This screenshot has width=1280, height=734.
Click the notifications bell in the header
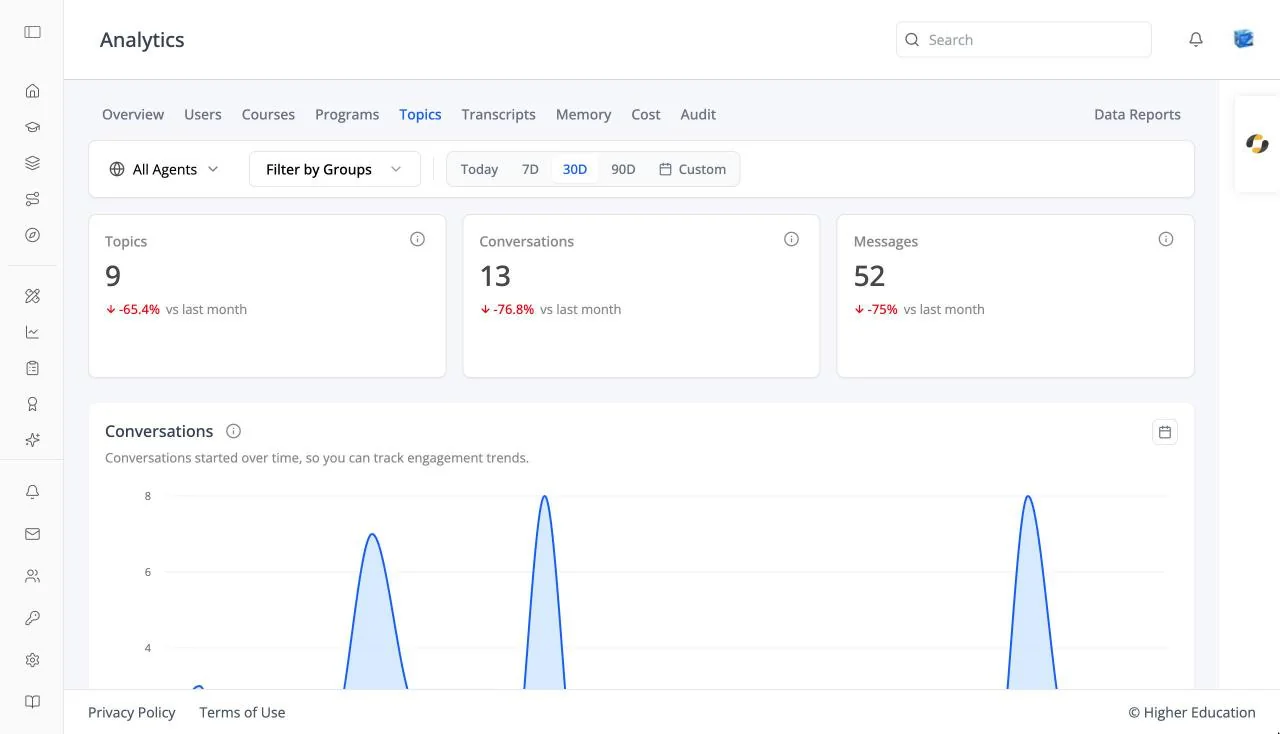pyautogui.click(x=1195, y=40)
